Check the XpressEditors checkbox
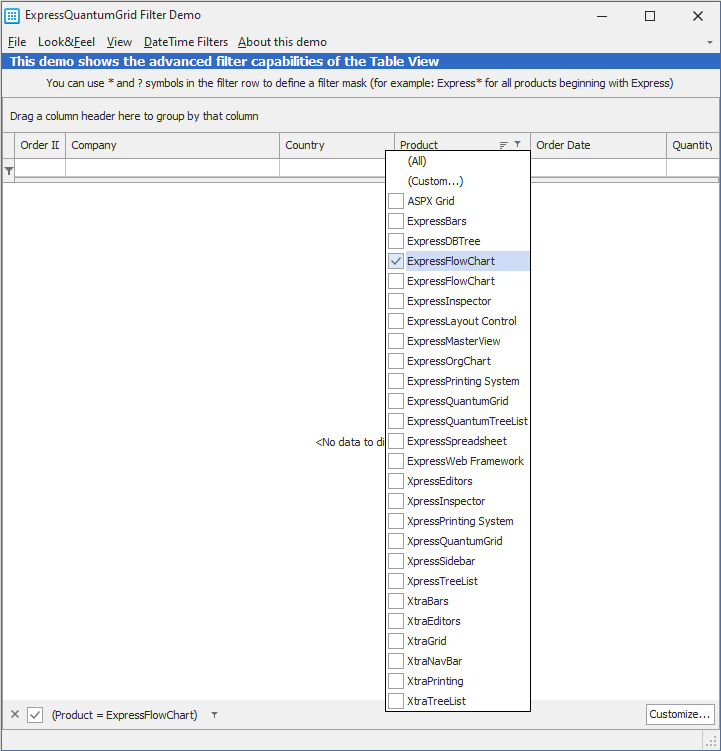Image resolution: width=721 pixels, height=751 pixels. pyautogui.click(x=396, y=481)
